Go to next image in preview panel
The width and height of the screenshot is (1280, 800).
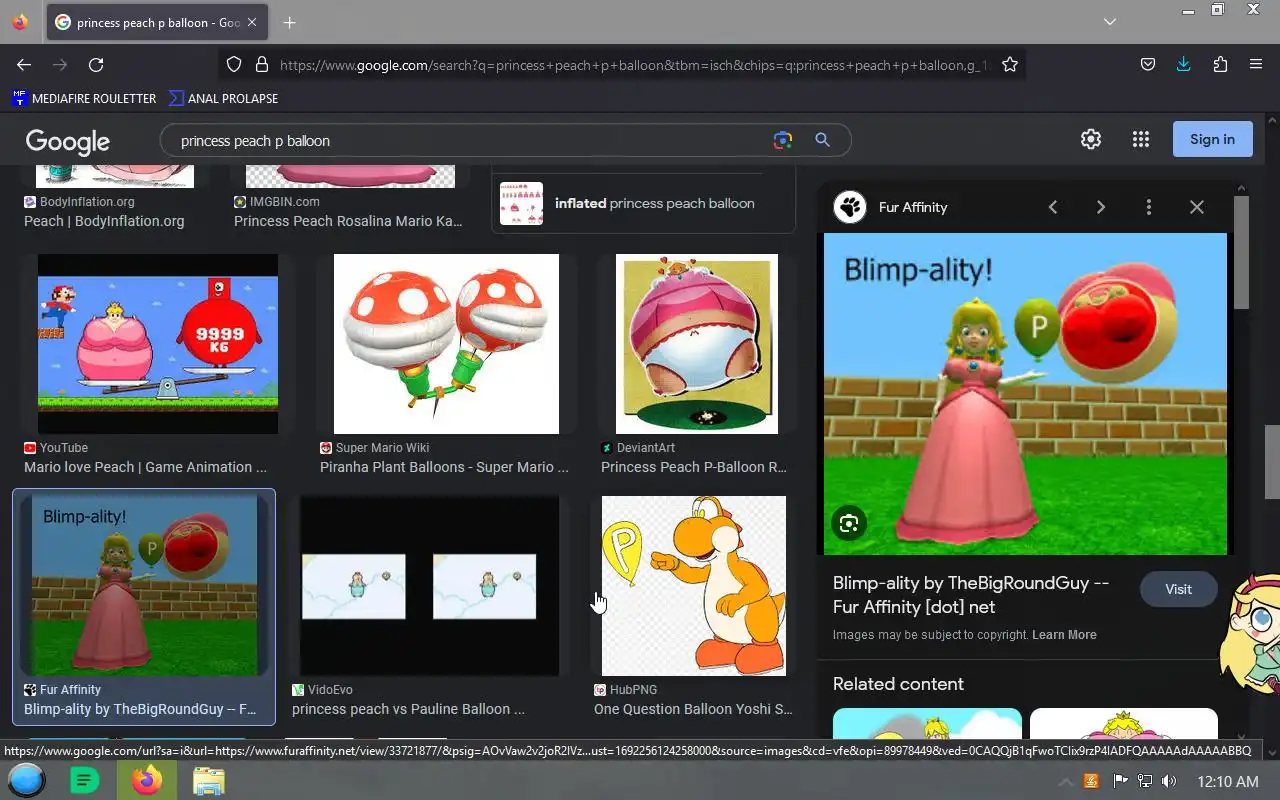click(1101, 207)
